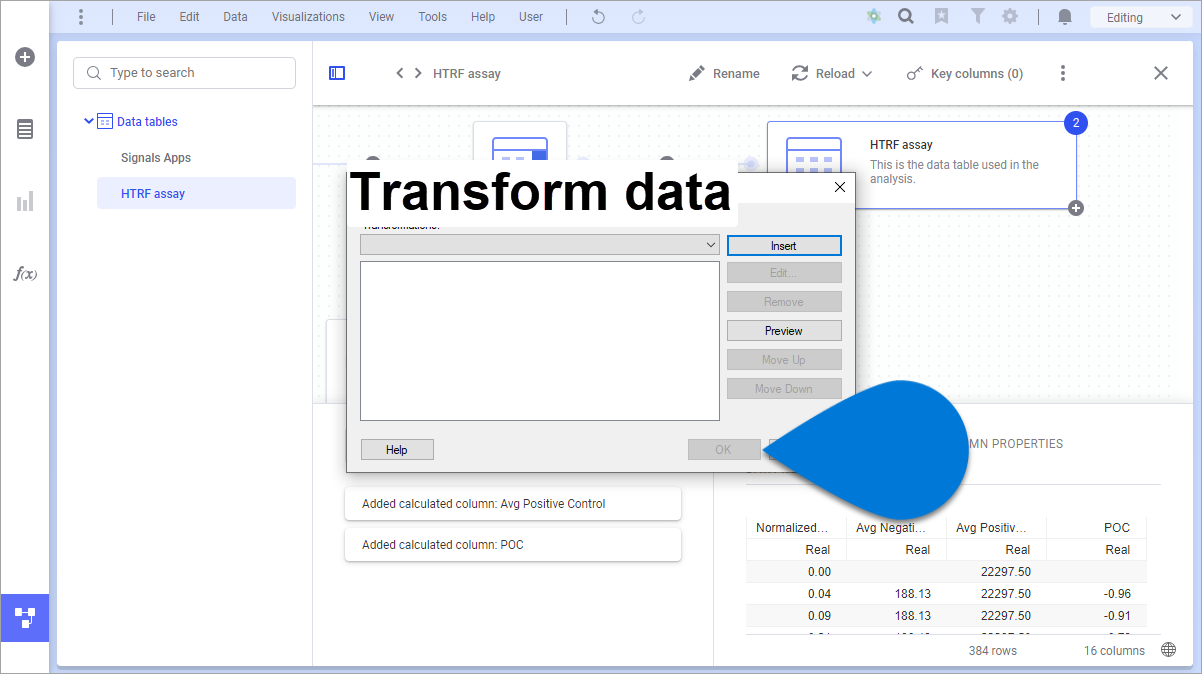The width and height of the screenshot is (1202, 674).
Task: Open the Notifications bell icon
Action: [1065, 17]
